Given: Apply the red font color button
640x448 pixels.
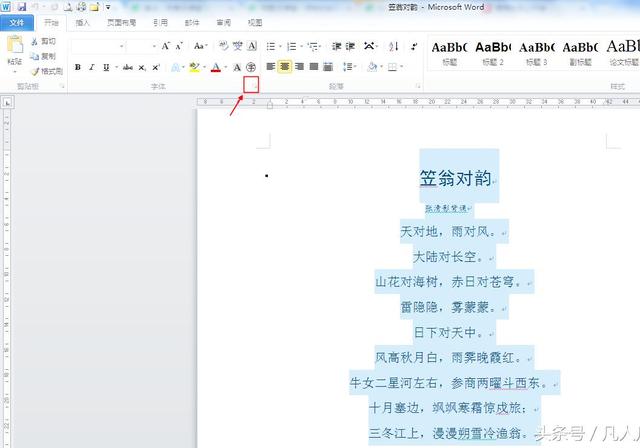Looking at the screenshot, I should [216, 67].
